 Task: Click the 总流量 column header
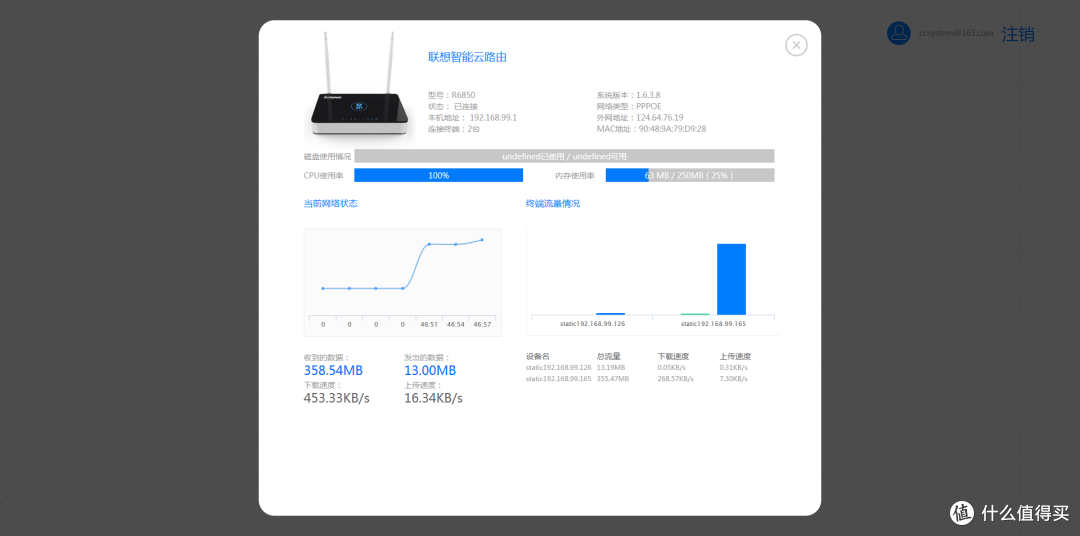[609, 356]
